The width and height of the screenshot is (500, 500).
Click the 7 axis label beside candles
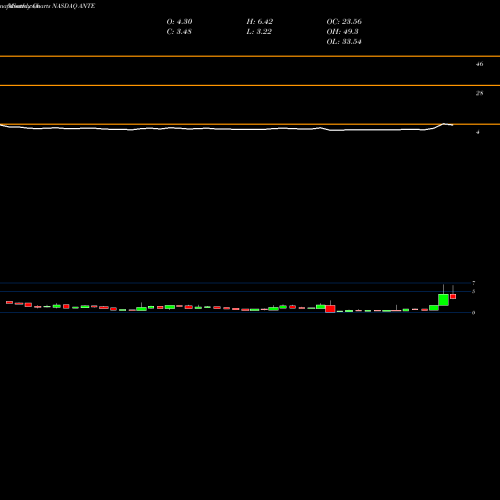coord(474,283)
